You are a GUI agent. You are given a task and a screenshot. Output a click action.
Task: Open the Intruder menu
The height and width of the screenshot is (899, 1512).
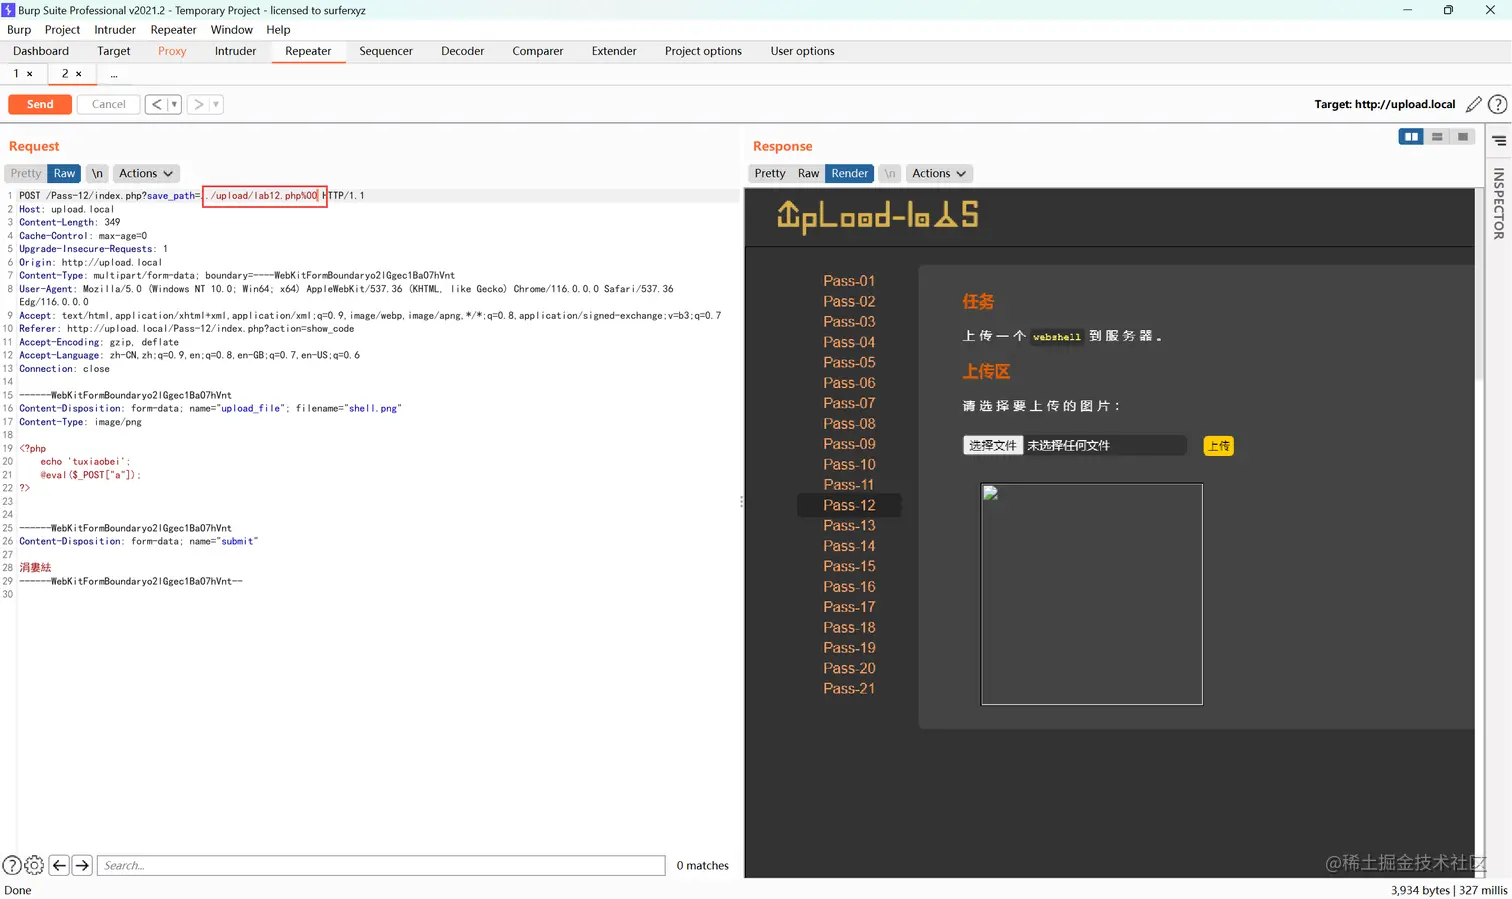[x=115, y=30]
